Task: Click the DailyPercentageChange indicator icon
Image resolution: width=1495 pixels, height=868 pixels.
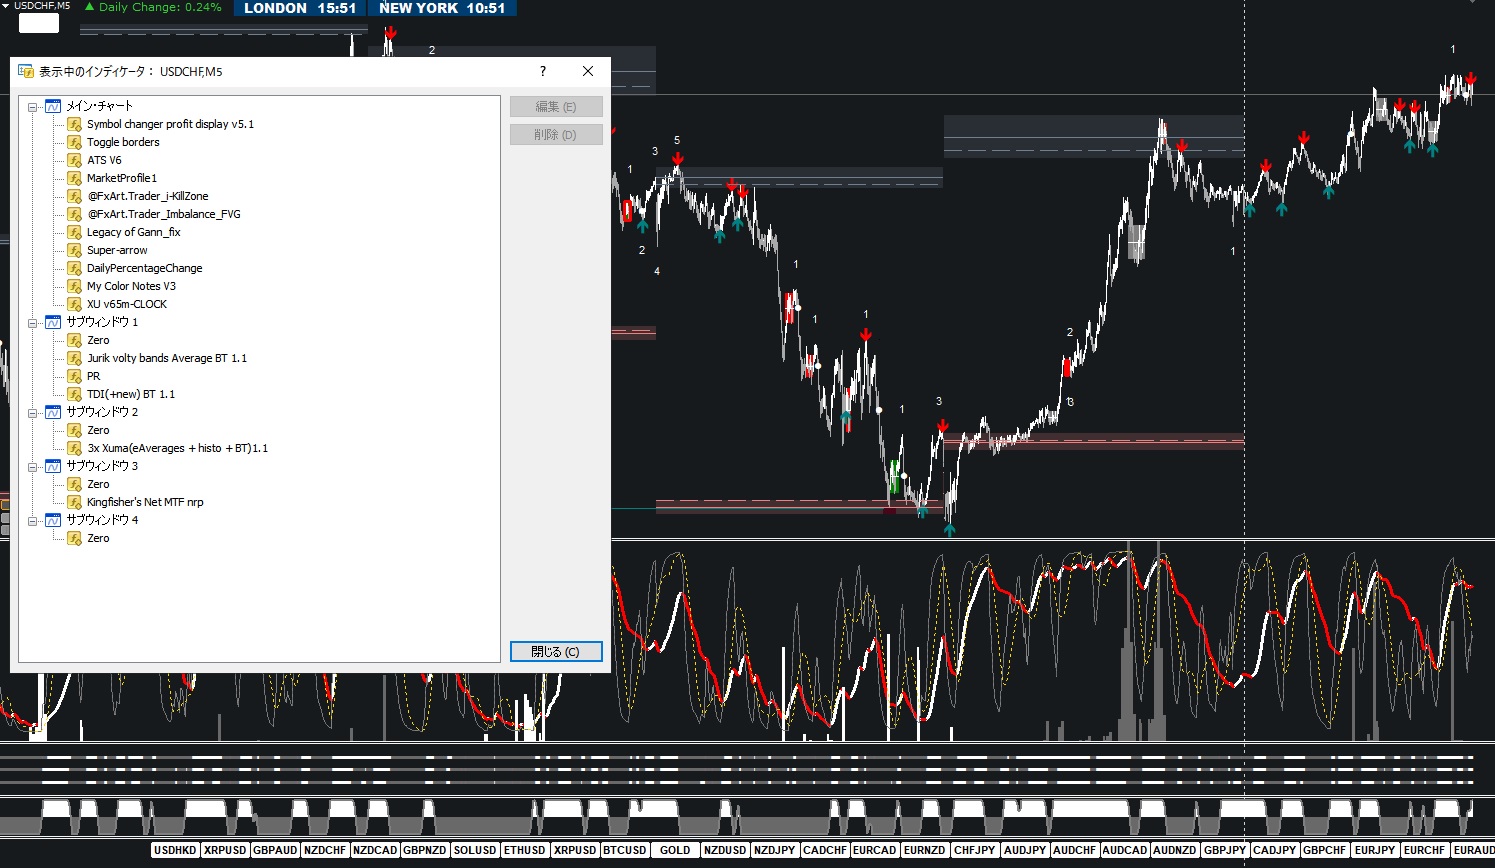Action: (x=74, y=268)
